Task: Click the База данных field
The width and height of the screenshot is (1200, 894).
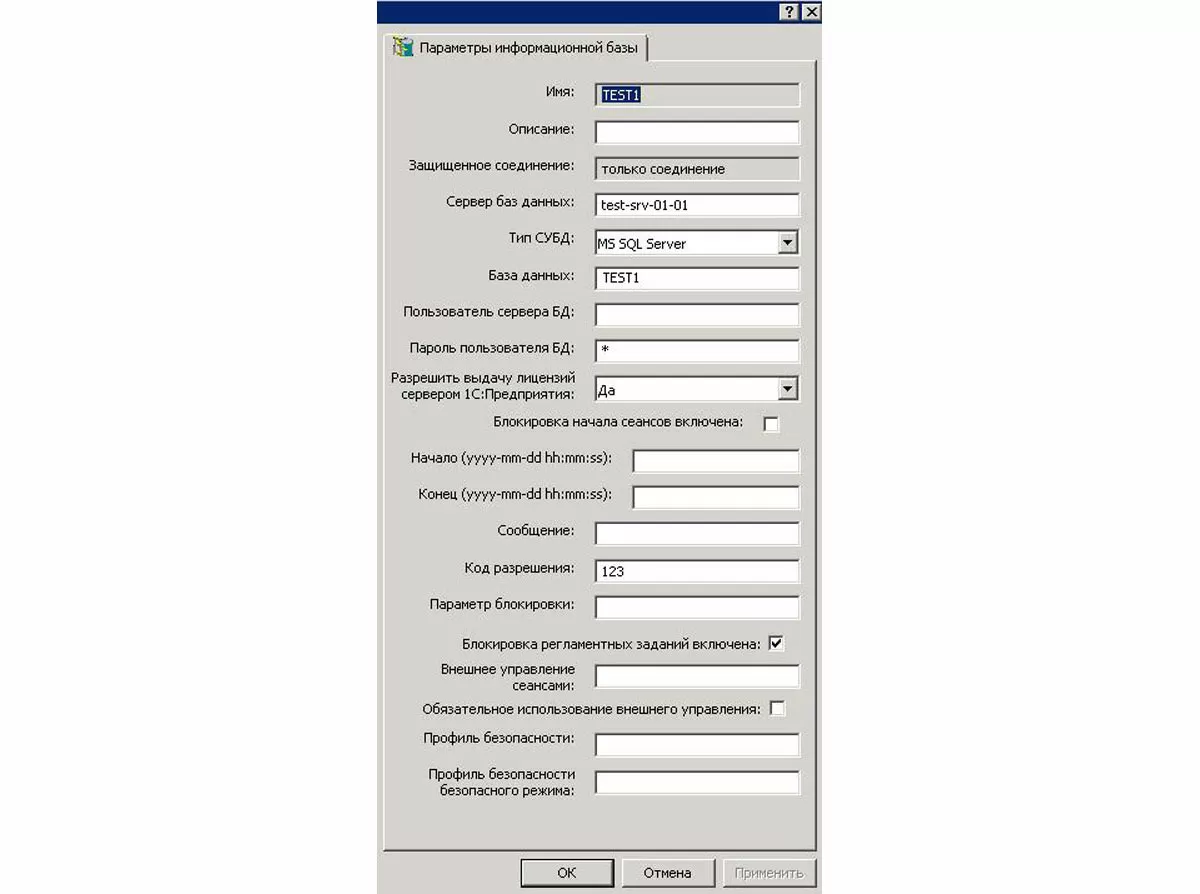Action: (x=697, y=278)
